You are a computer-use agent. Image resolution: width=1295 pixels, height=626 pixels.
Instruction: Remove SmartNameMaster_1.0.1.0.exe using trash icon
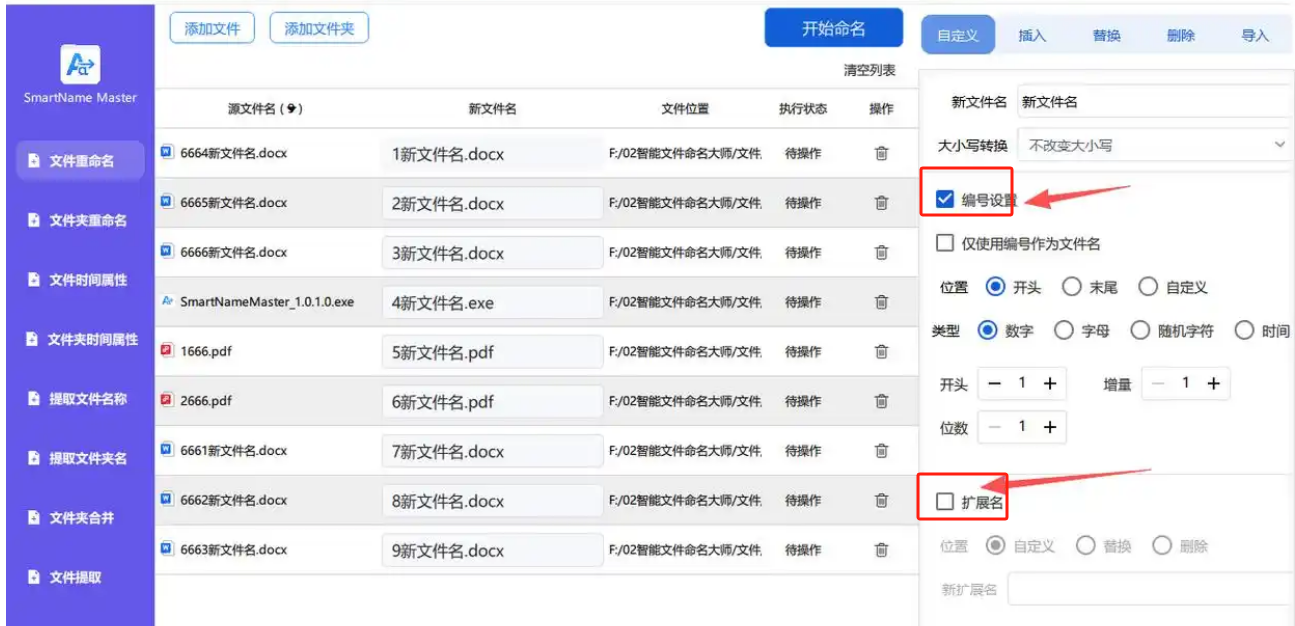pyautogui.click(x=881, y=302)
